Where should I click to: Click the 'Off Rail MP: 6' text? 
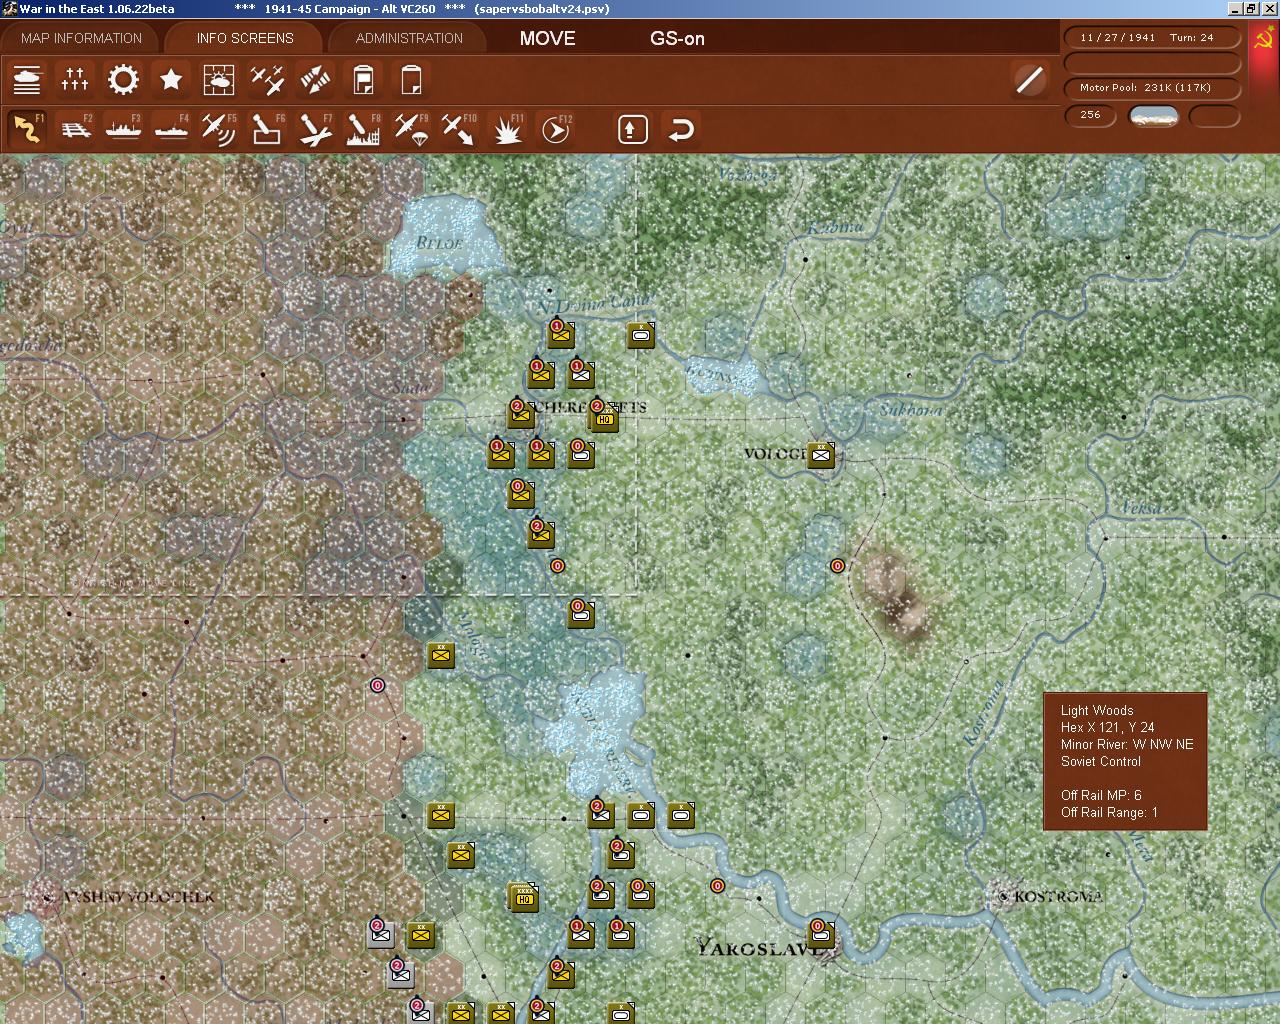pos(1101,795)
